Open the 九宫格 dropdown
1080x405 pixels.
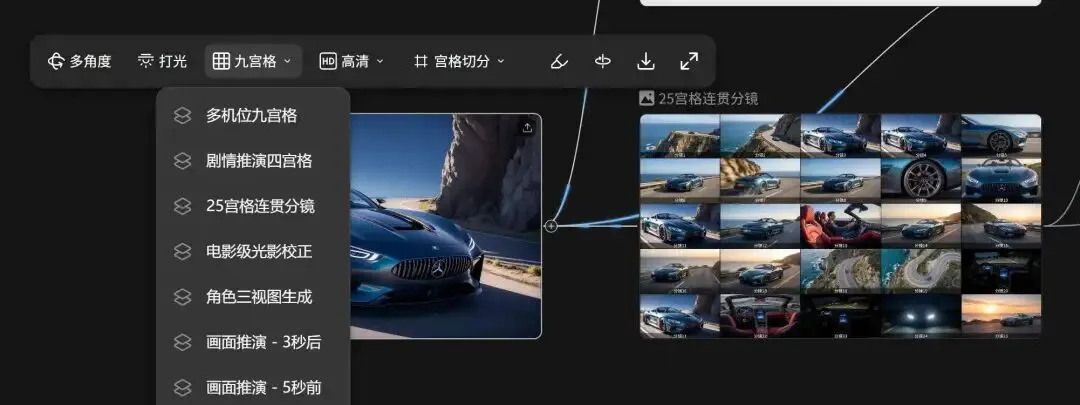click(253, 61)
